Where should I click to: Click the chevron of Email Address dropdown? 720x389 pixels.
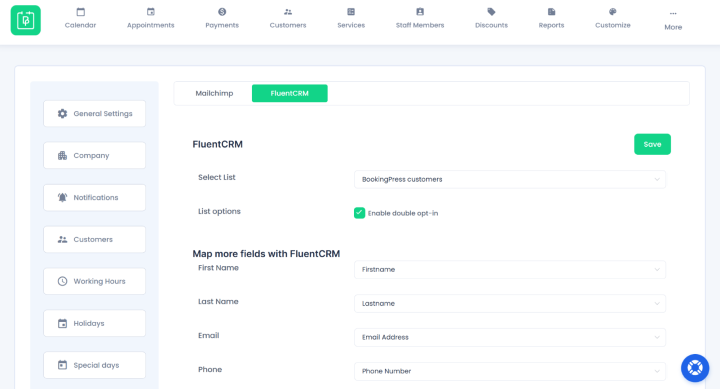point(657,338)
